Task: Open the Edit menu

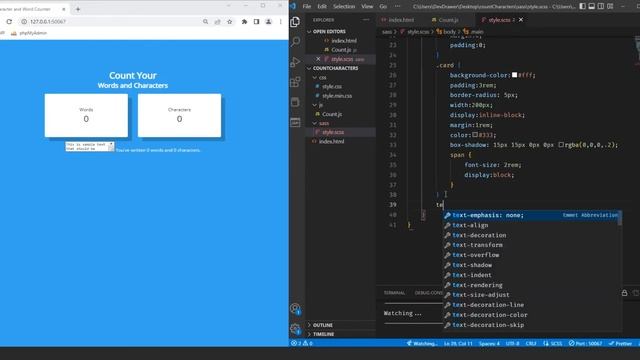Action: [x=322, y=6]
